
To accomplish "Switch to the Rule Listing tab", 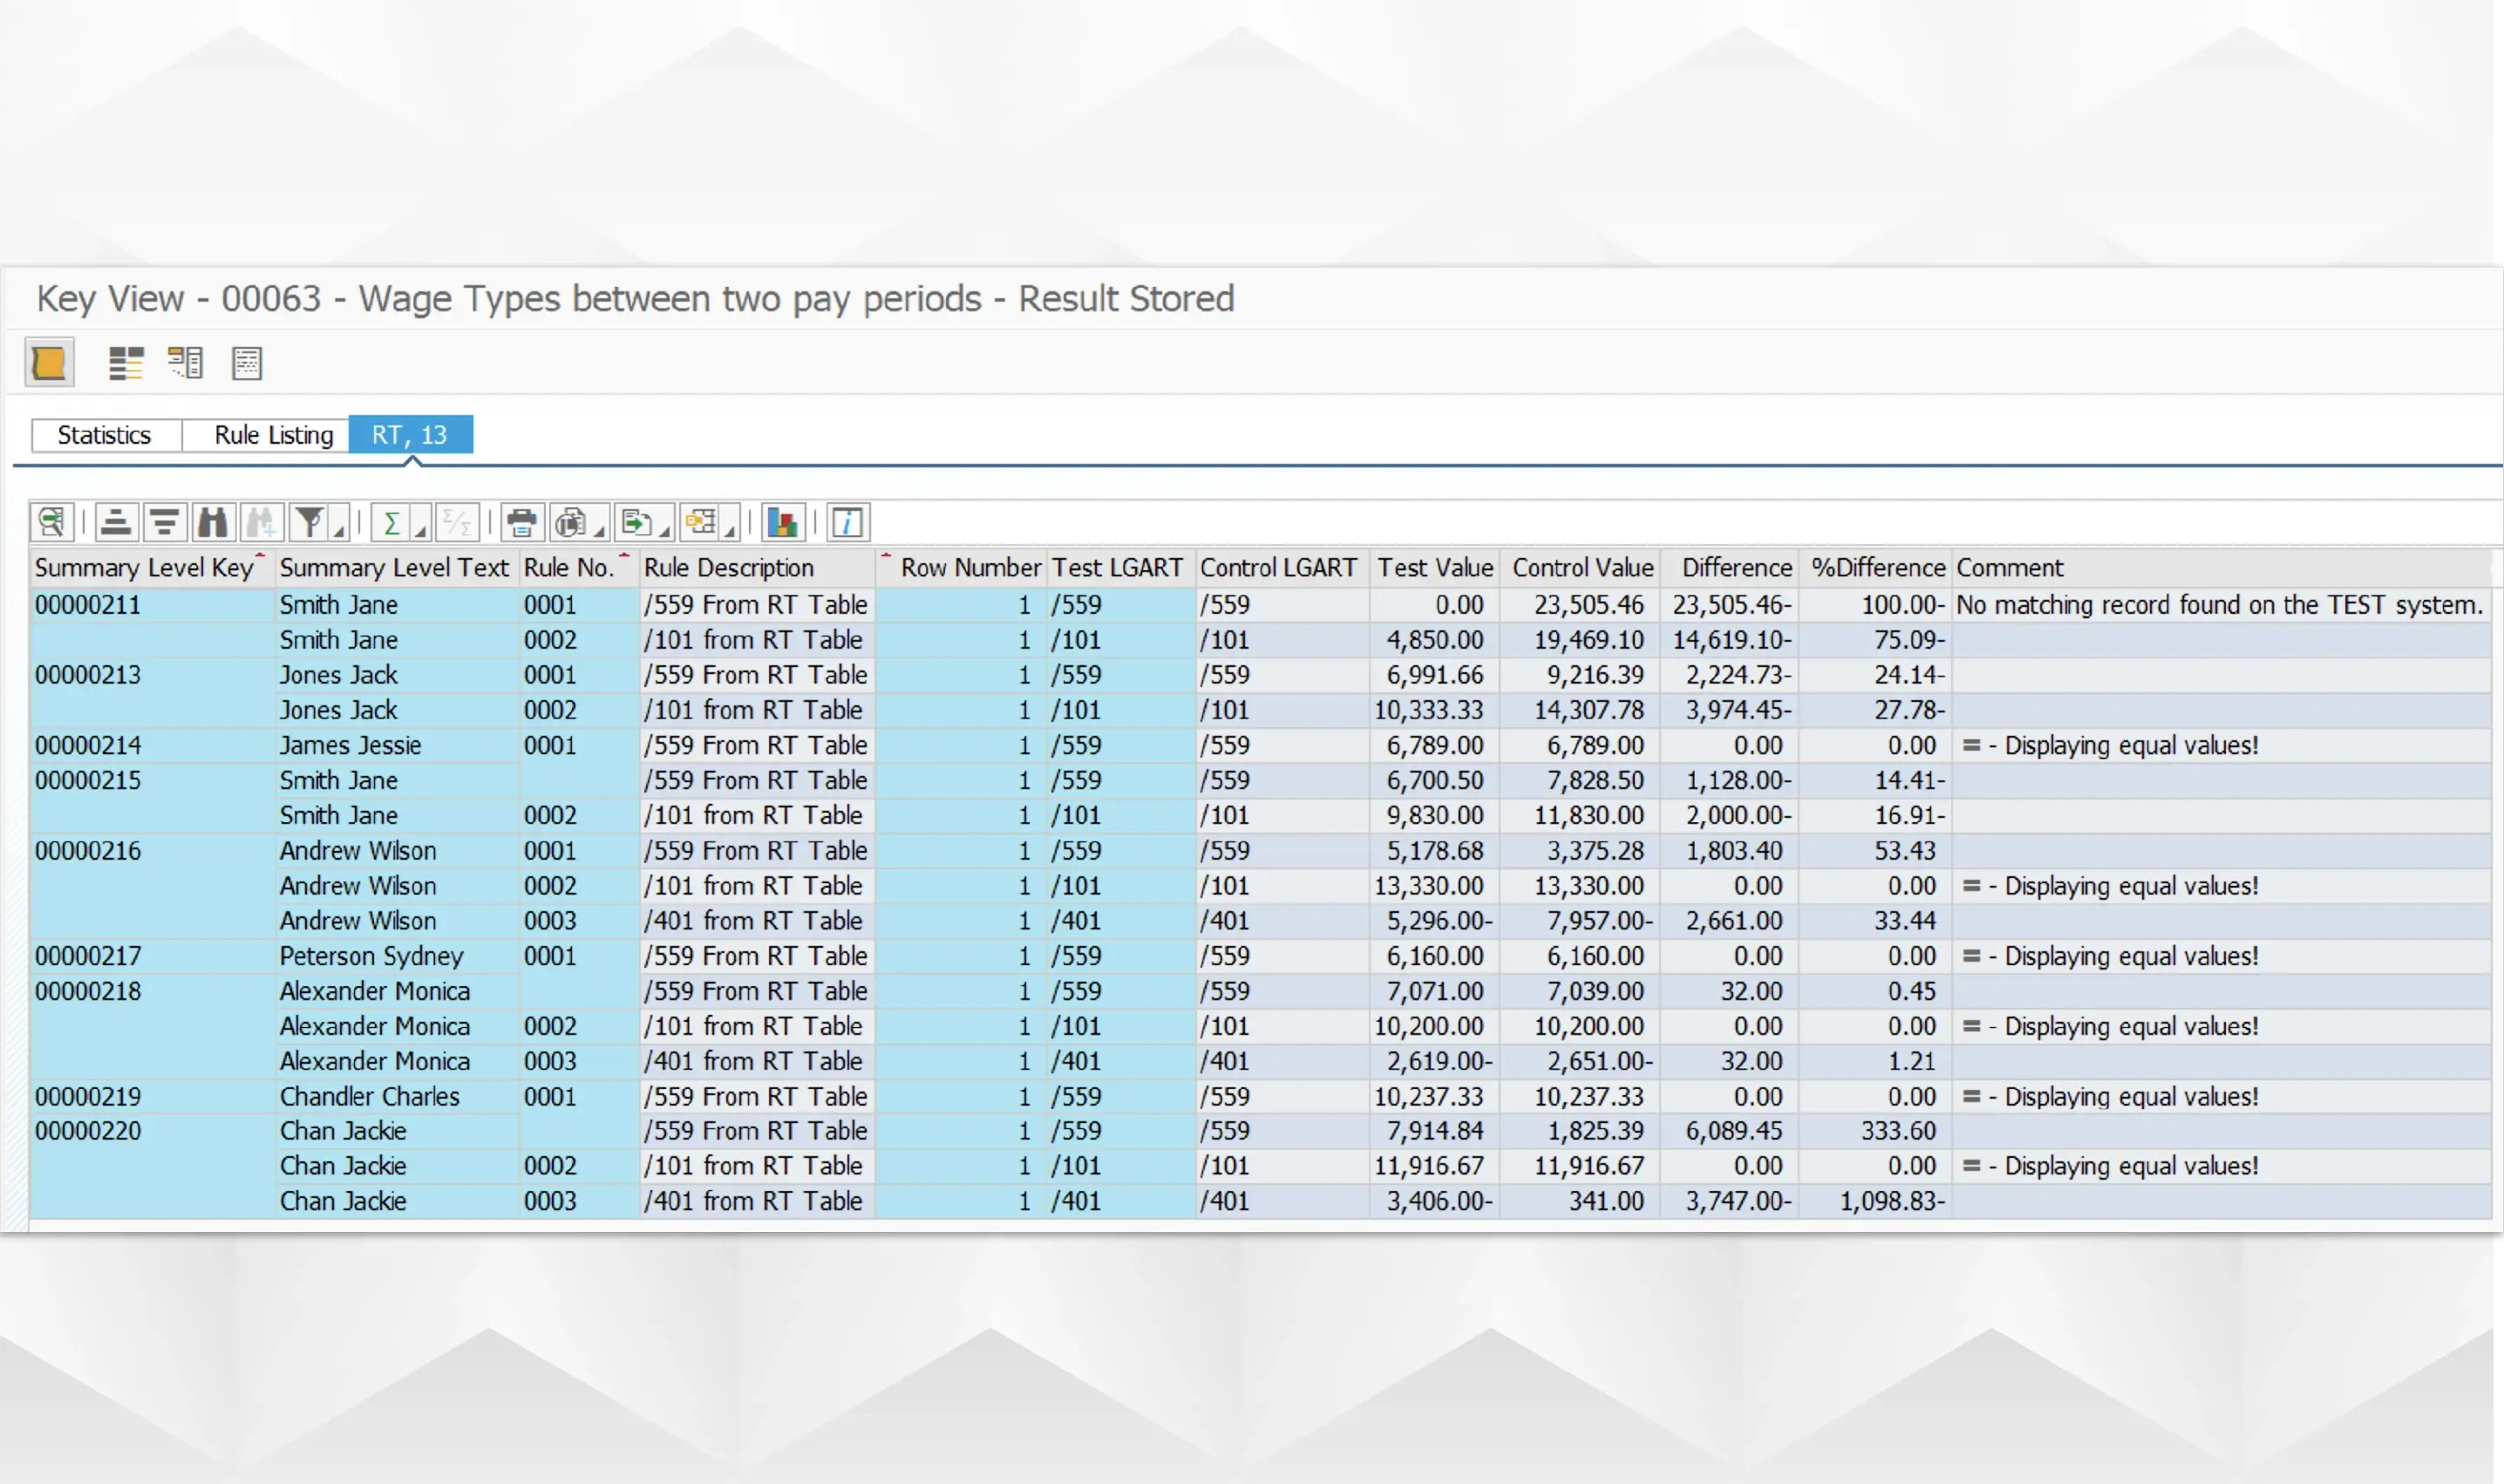I will [273, 435].
